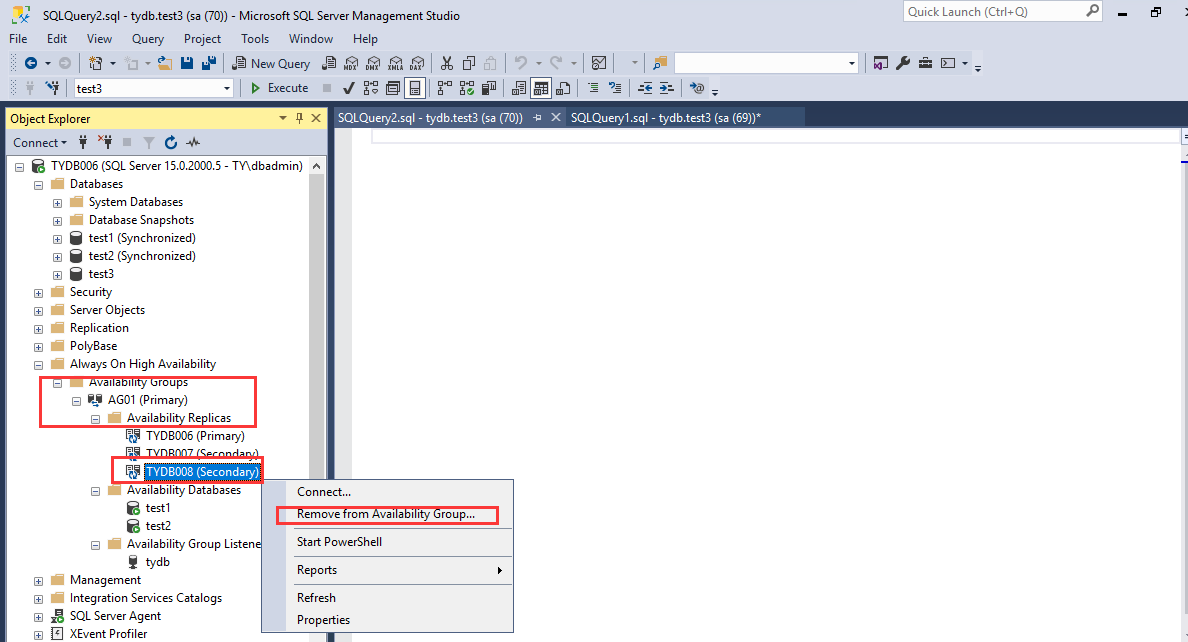The width and height of the screenshot is (1188, 642).
Task: Click Display Estimated Execution Plan icon
Action: tap(370, 89)
